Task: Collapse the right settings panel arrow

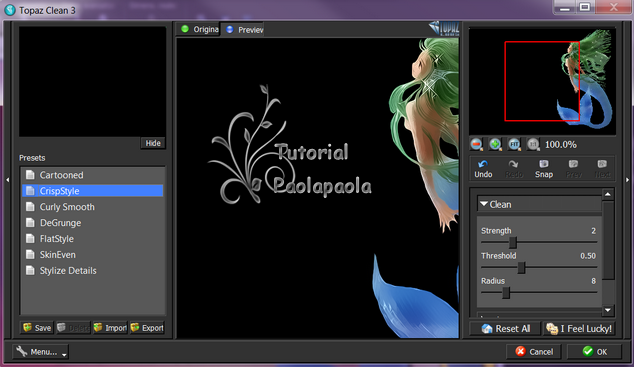Action: click(628, 180)
